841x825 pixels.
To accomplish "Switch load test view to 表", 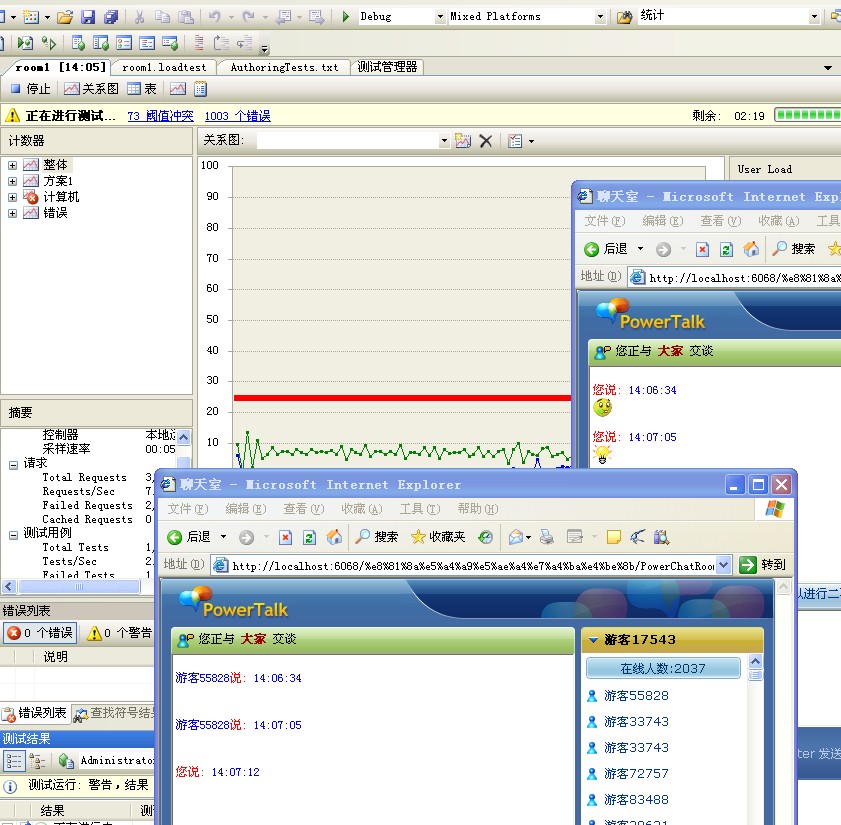I will point(142,89).
